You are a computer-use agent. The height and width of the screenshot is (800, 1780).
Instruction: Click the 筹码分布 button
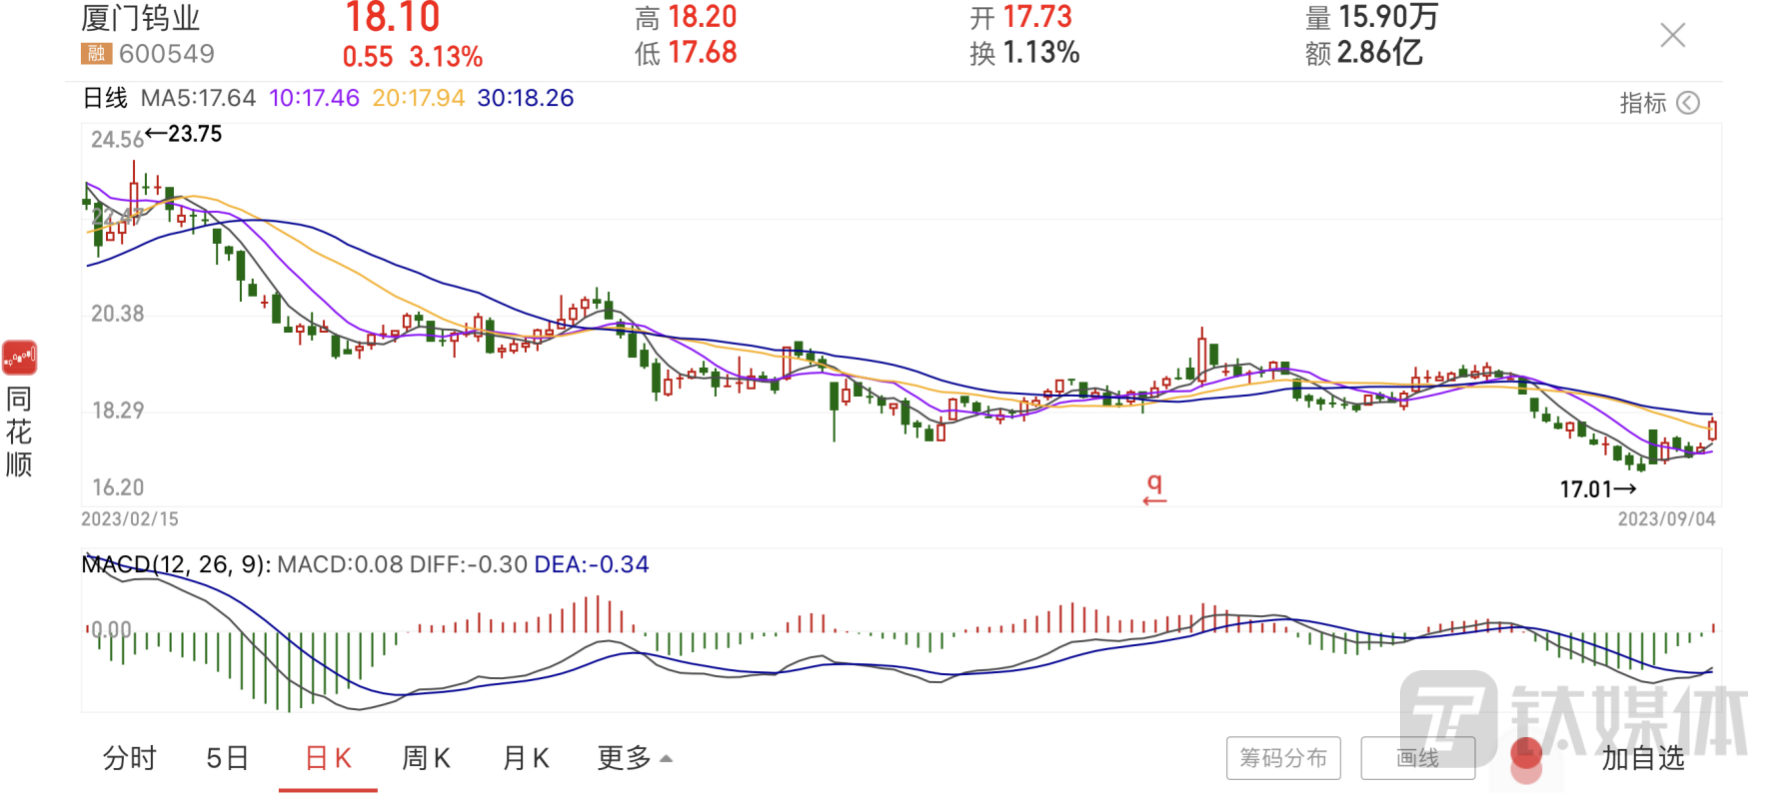click(x=1283, y=758)
